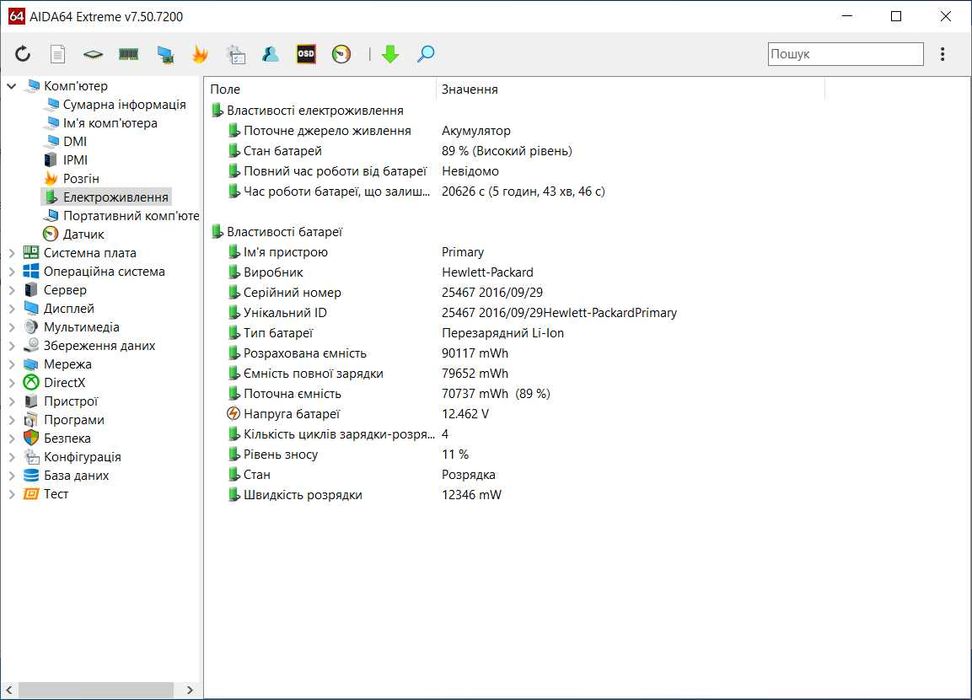Expand the Операційна система node
This screenshot has width=972, height=700.
[x=11, y=272]
